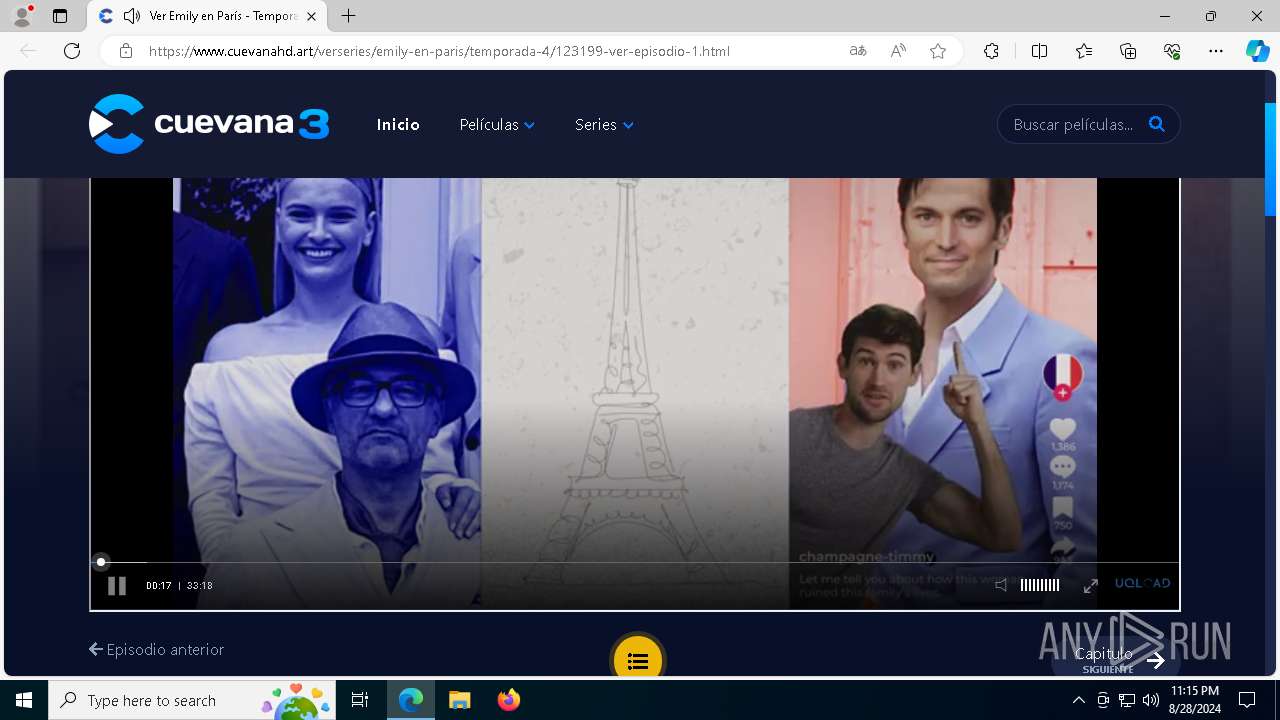Open taskbar clock showing 11:15 PM

pyautogui.click(x=1195, y=700)
